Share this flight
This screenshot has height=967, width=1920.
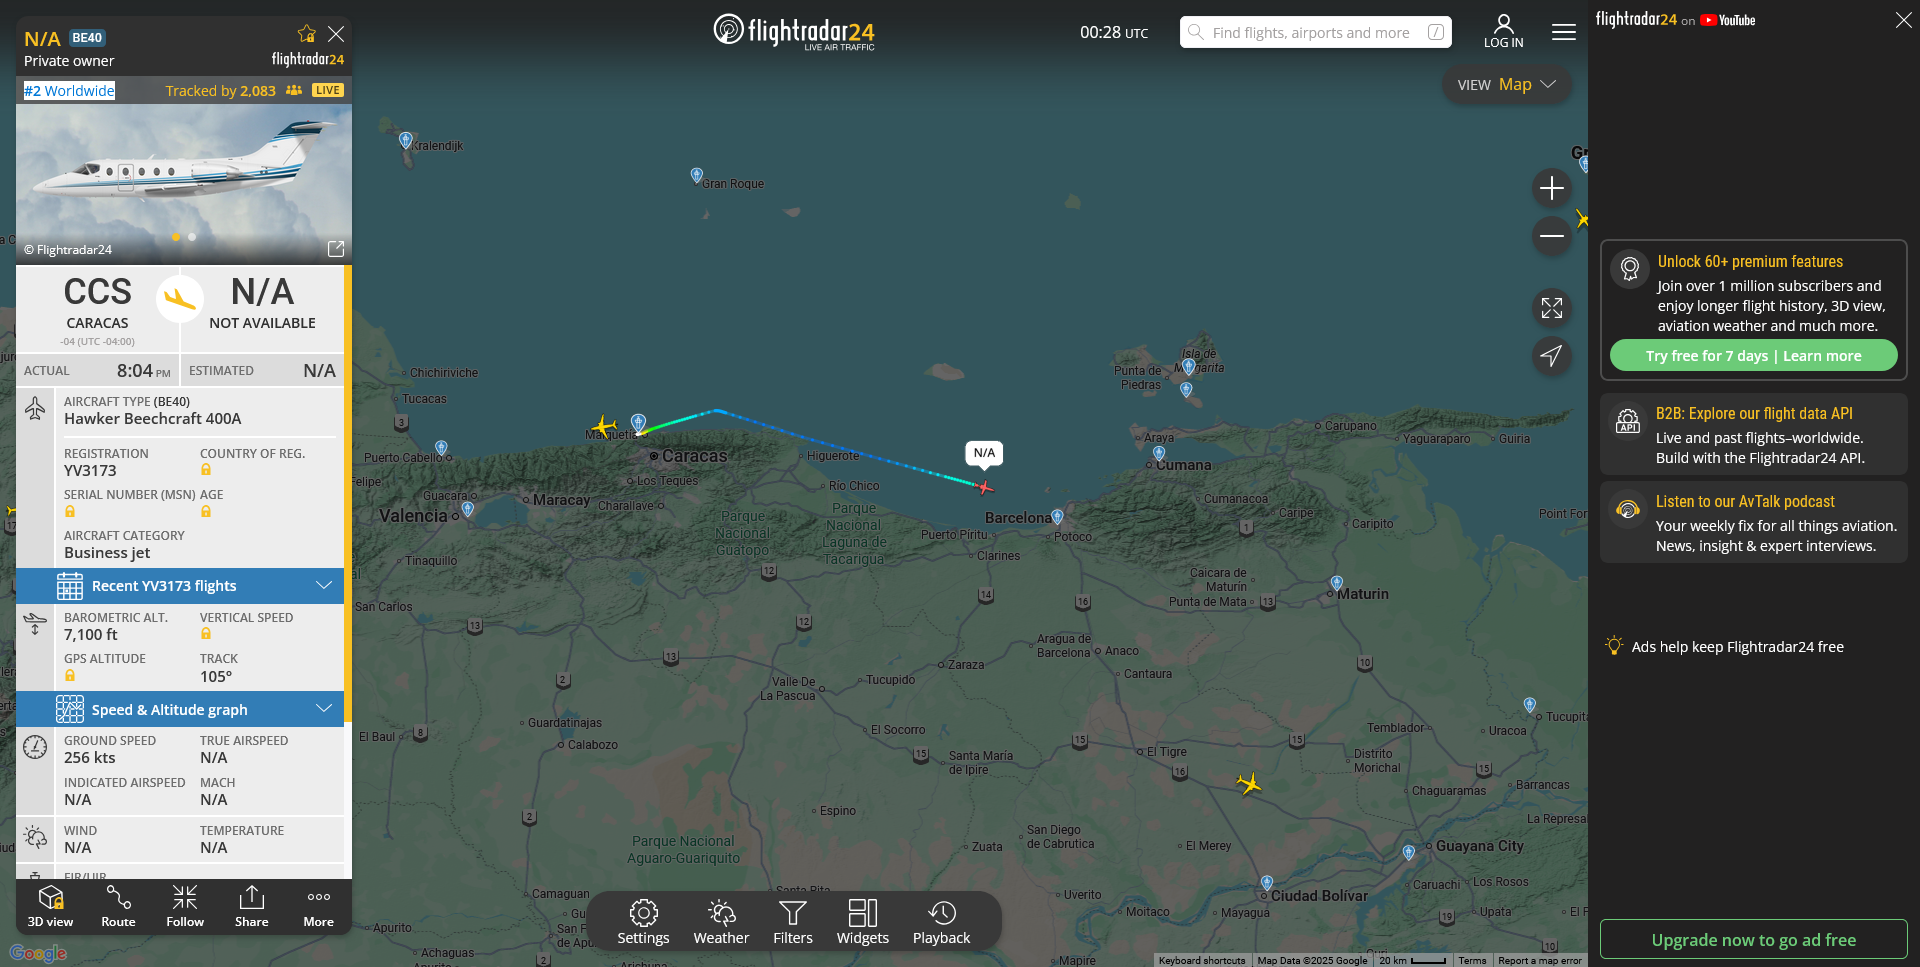pyautogui.click(x=252, y=906)
